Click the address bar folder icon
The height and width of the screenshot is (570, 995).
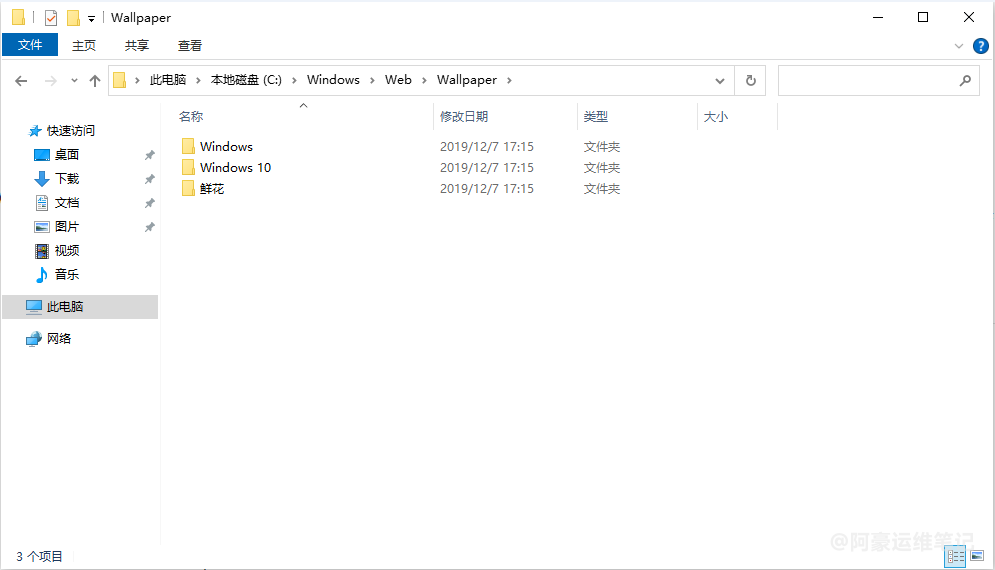click(x=119, y=80)
